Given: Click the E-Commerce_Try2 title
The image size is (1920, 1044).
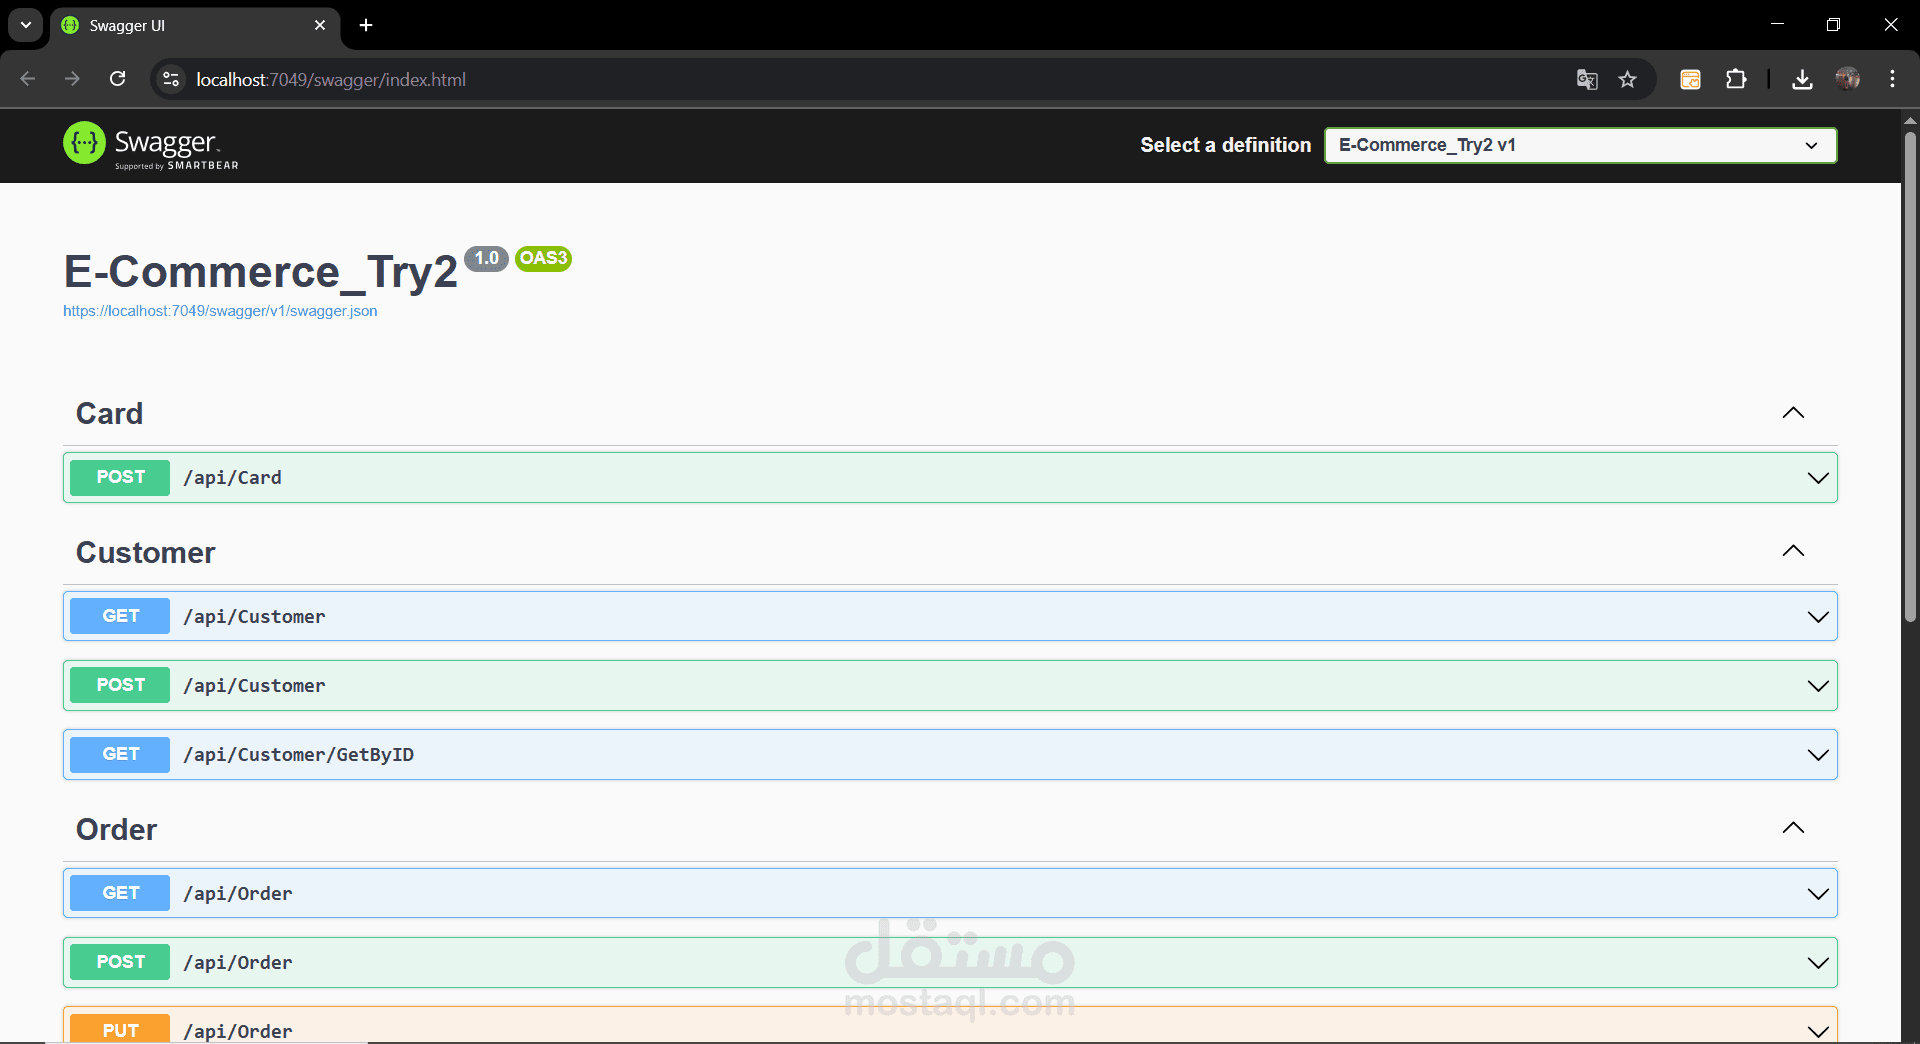Looking at the screenshot, I should click(x=260, y=272).
